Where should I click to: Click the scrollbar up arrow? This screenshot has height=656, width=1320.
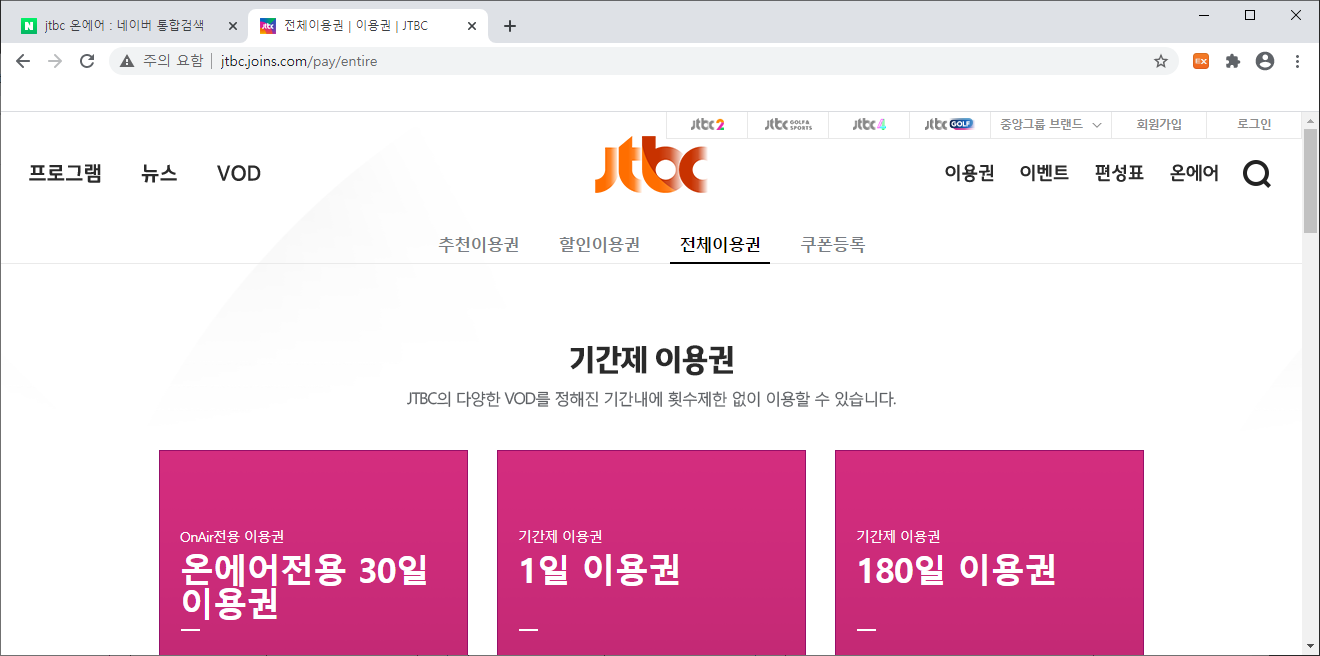[x=1311, y=120]
